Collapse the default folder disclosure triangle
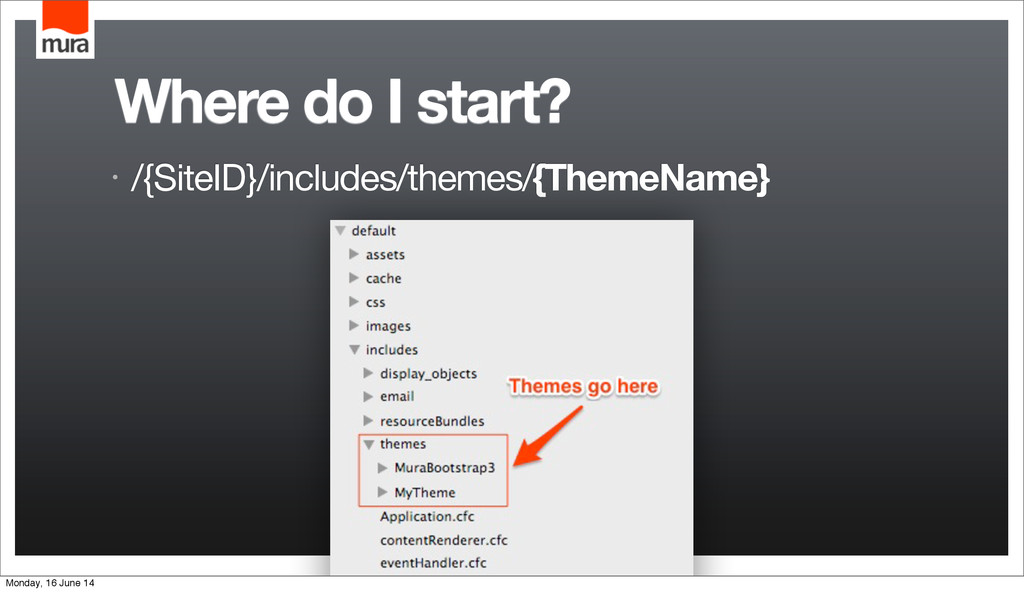 coord(340,231)
